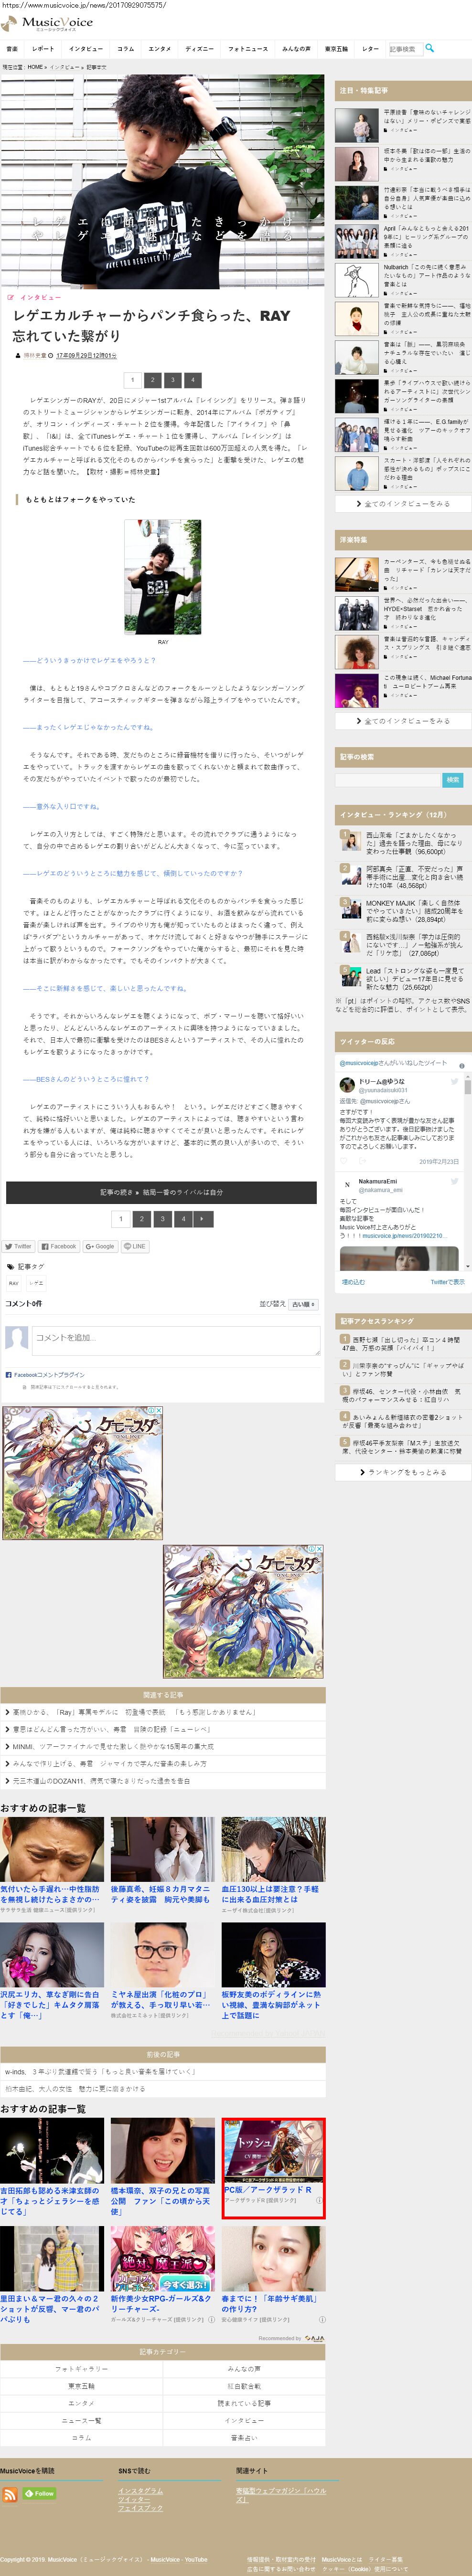This screenshot has height=2576, width=472.
Task: Open the コラム menu item
Action: coord(126,48)
